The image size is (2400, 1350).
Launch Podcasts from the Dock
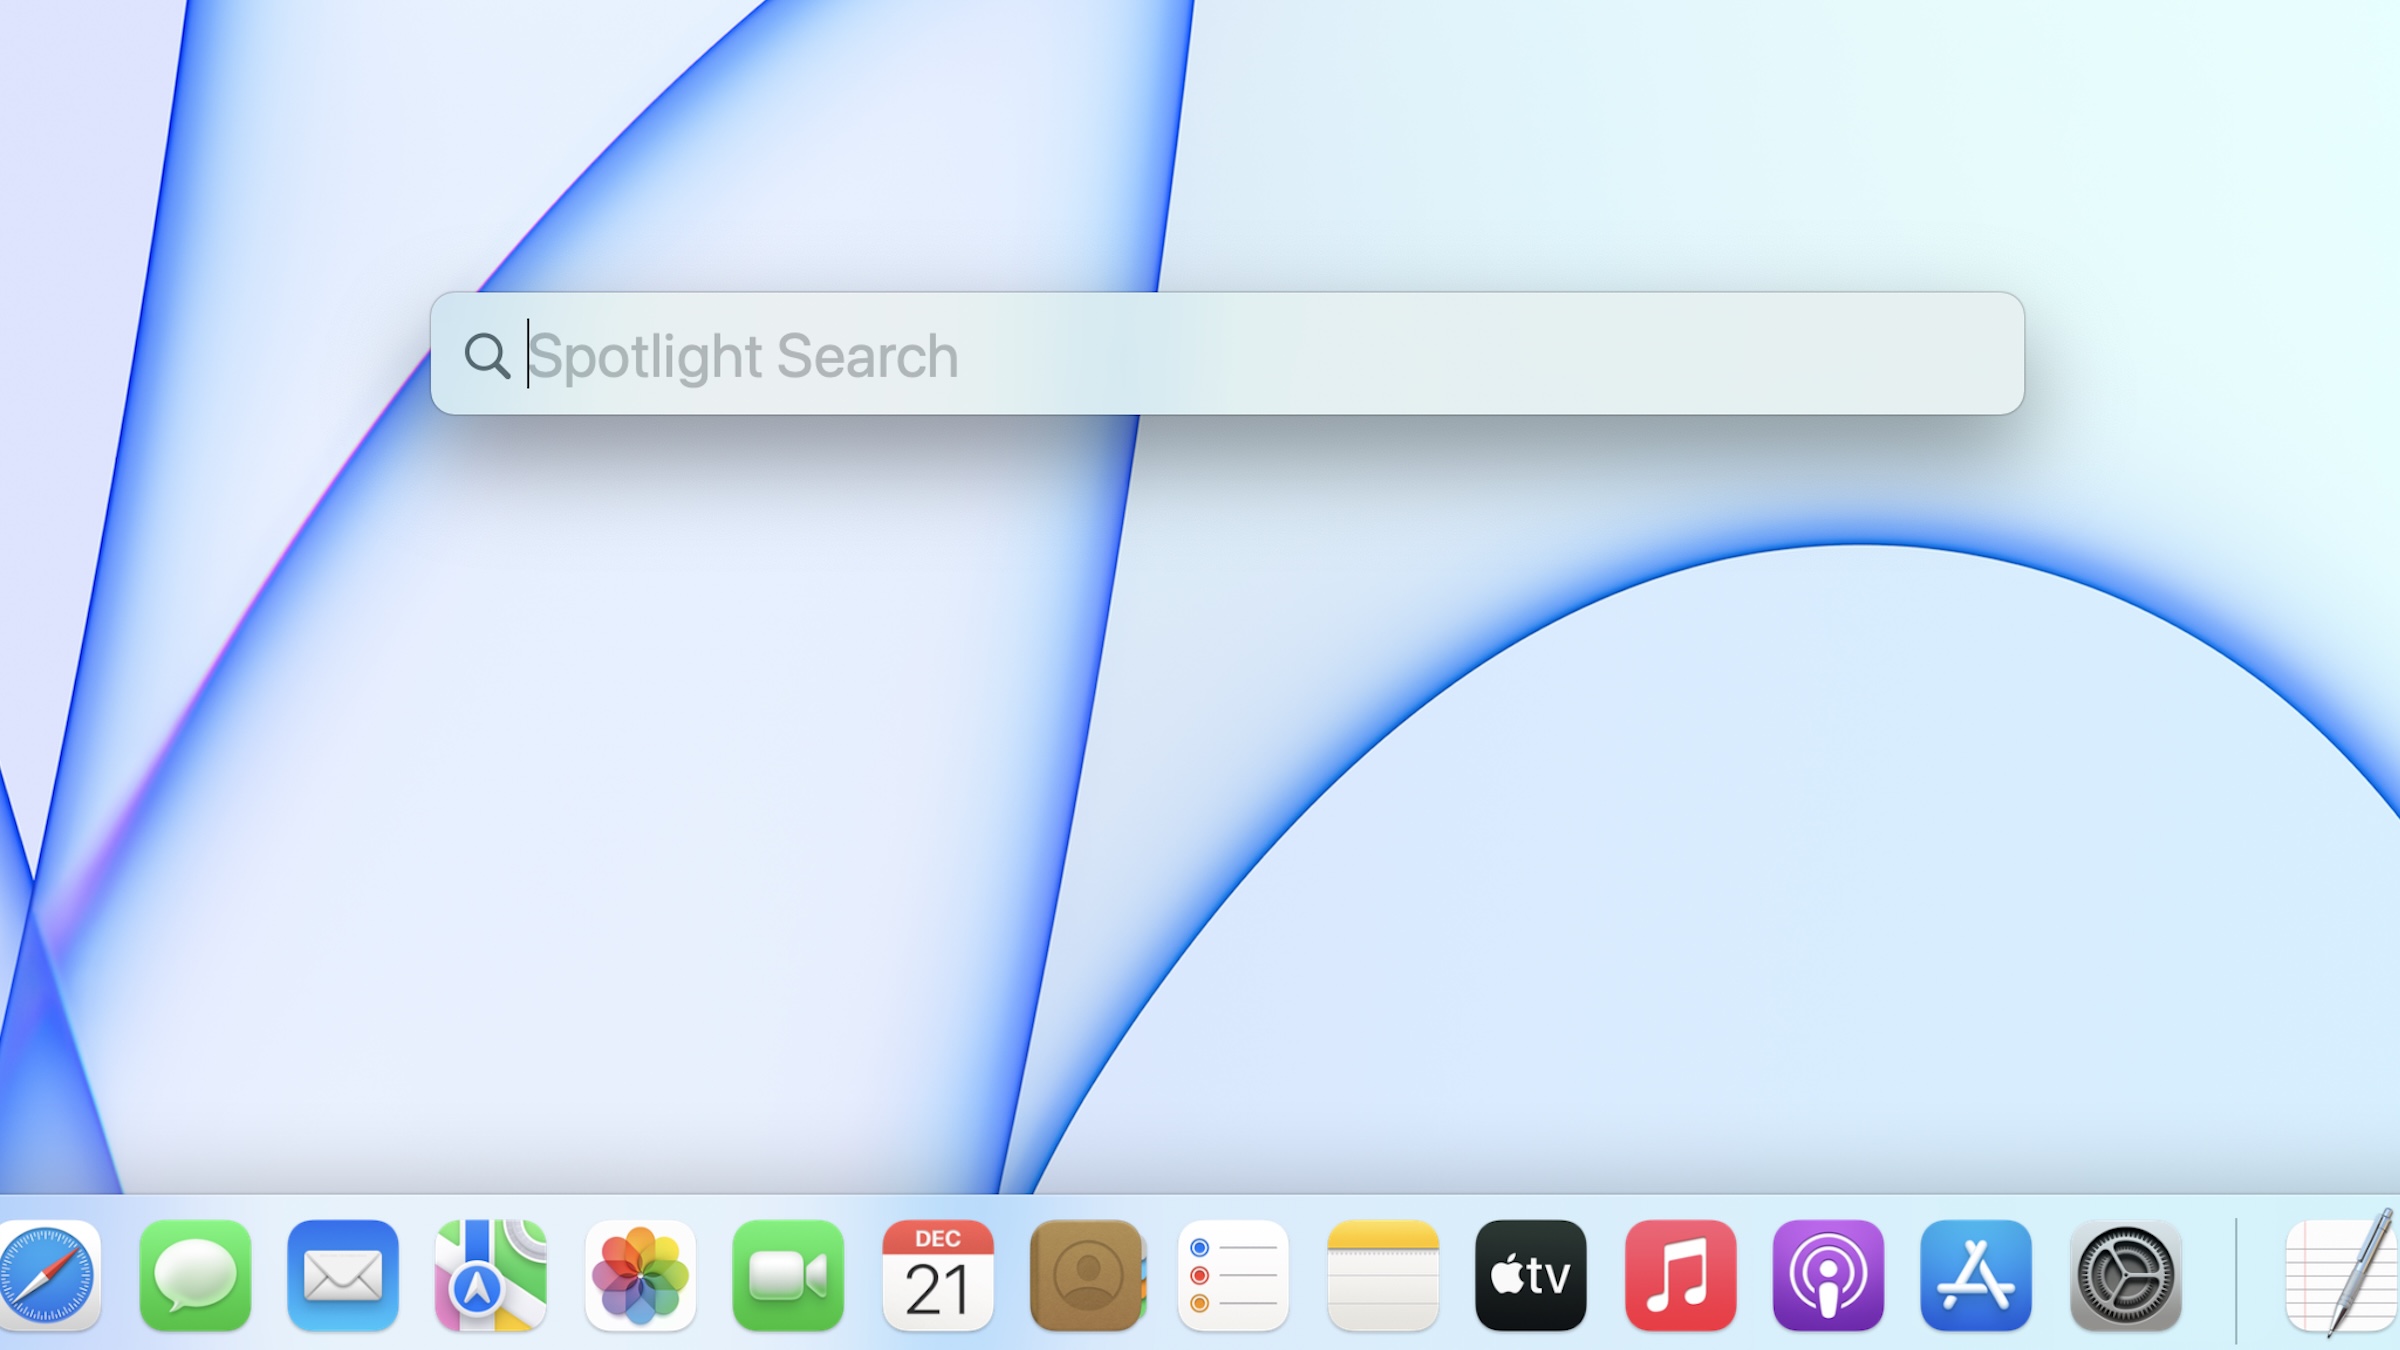click(1827, 1275)
